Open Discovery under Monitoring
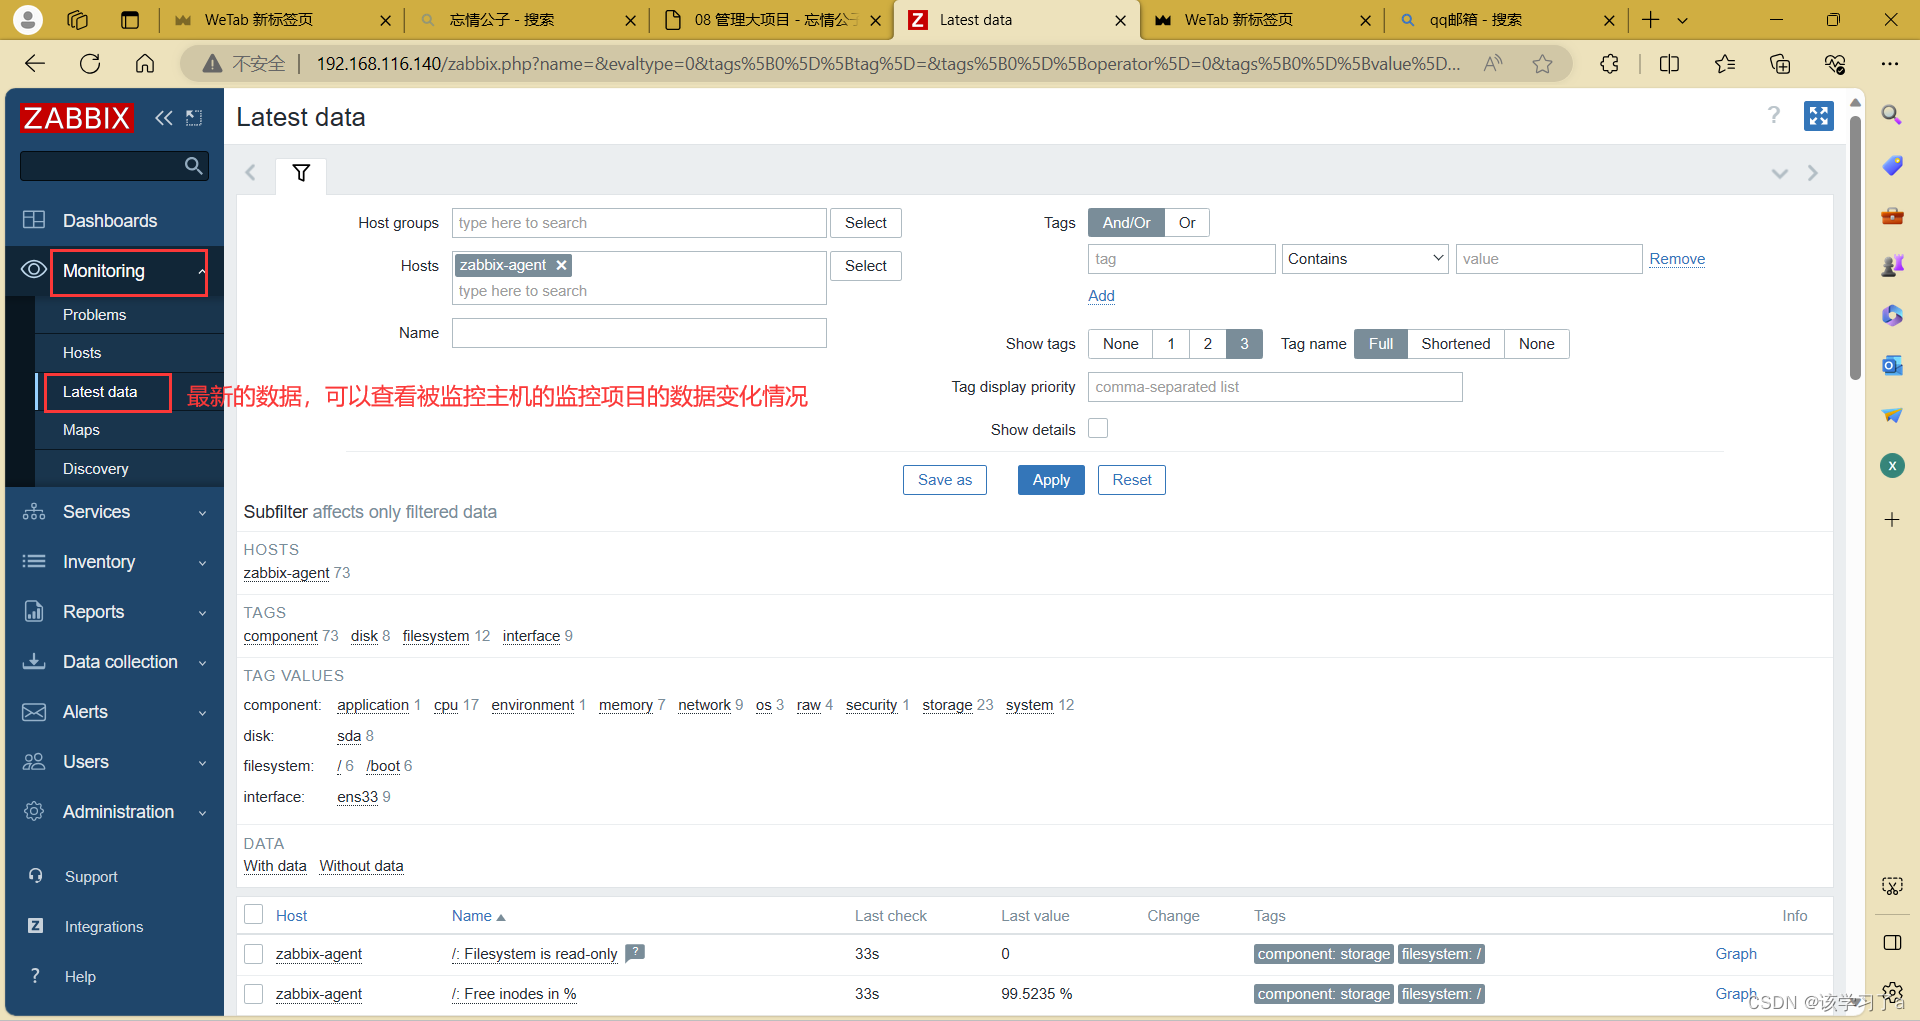Screen dimensions: 1920x1021 95,469
